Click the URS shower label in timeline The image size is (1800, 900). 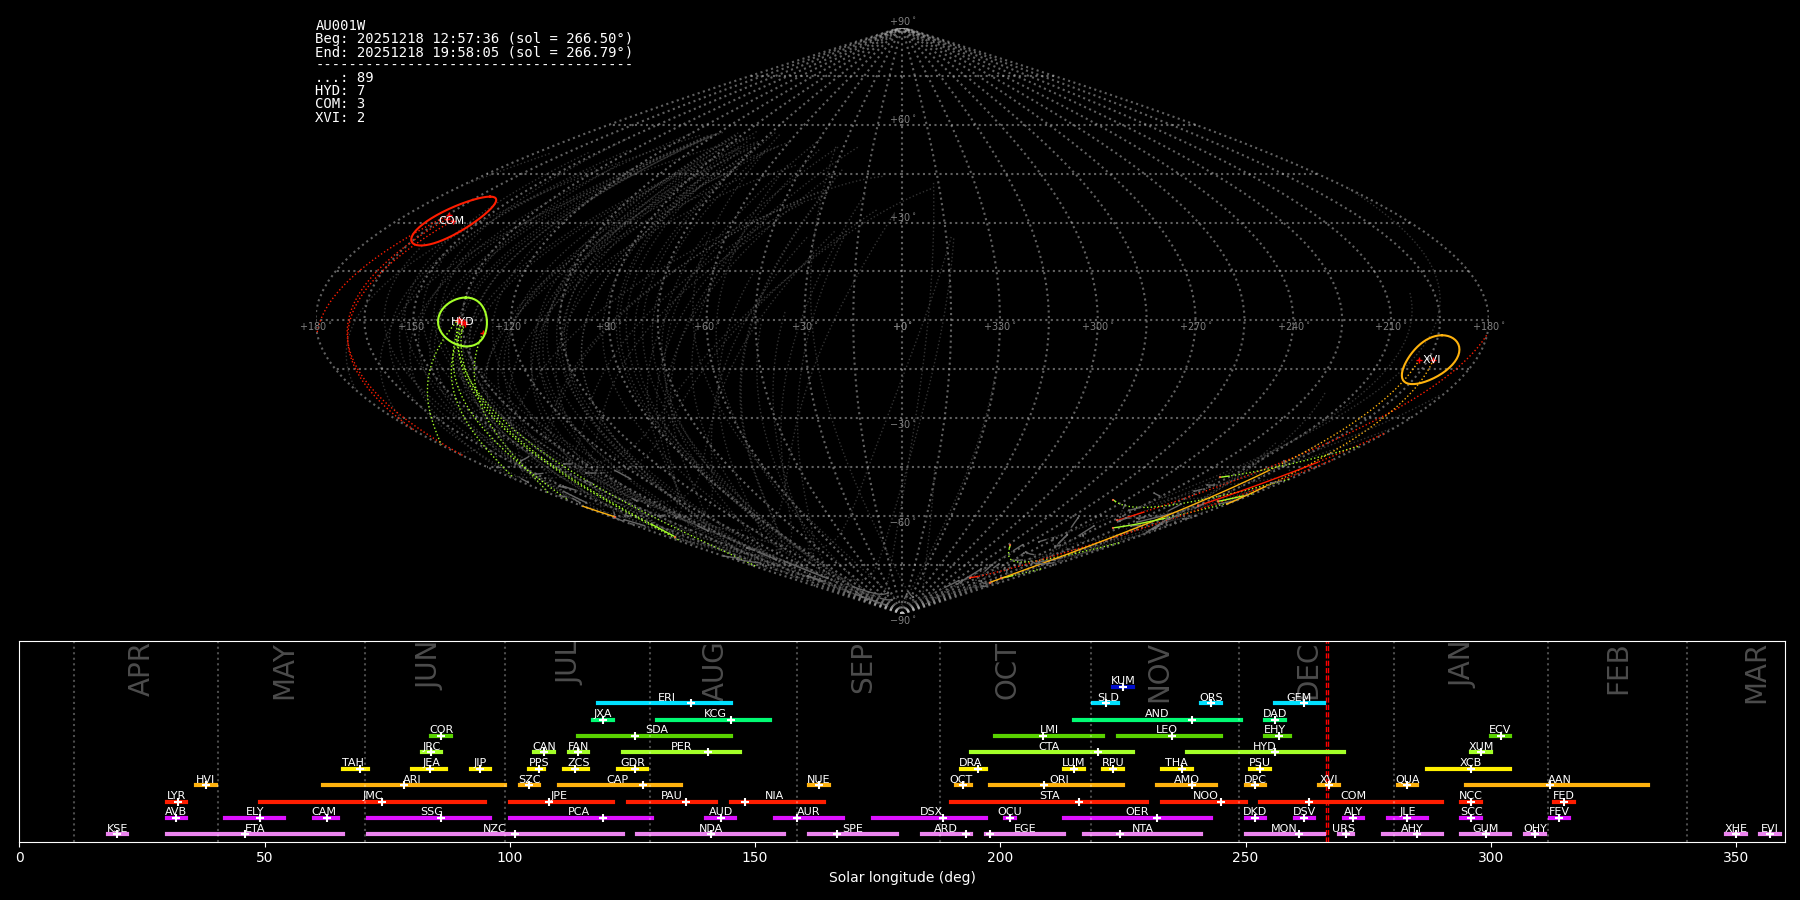[x=1343, y=829]
